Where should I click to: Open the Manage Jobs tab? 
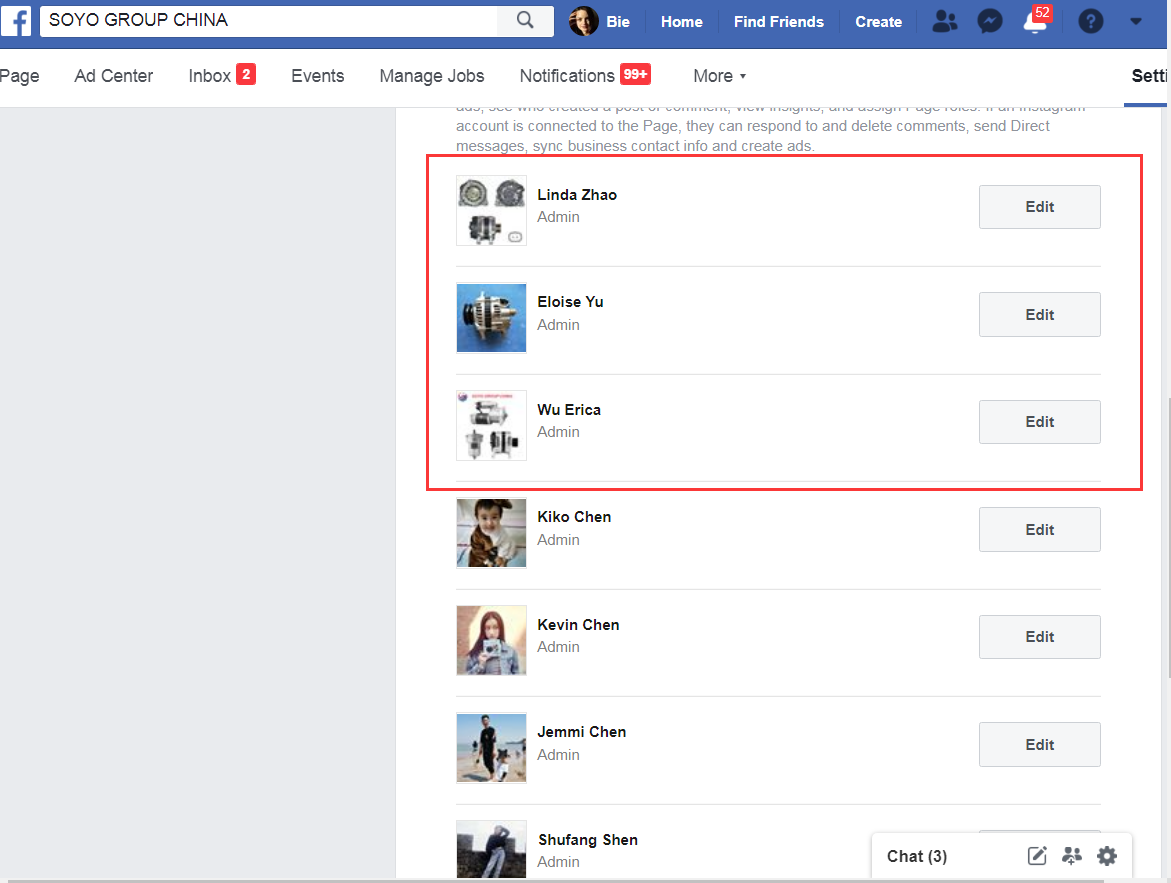(x=432, y=76)
